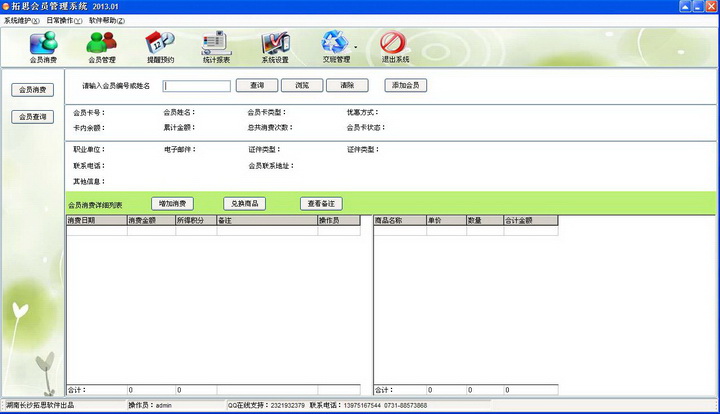The image size is (720, 414).
Task: Click the 添加会员 button
Action: [x=405, y=85]
